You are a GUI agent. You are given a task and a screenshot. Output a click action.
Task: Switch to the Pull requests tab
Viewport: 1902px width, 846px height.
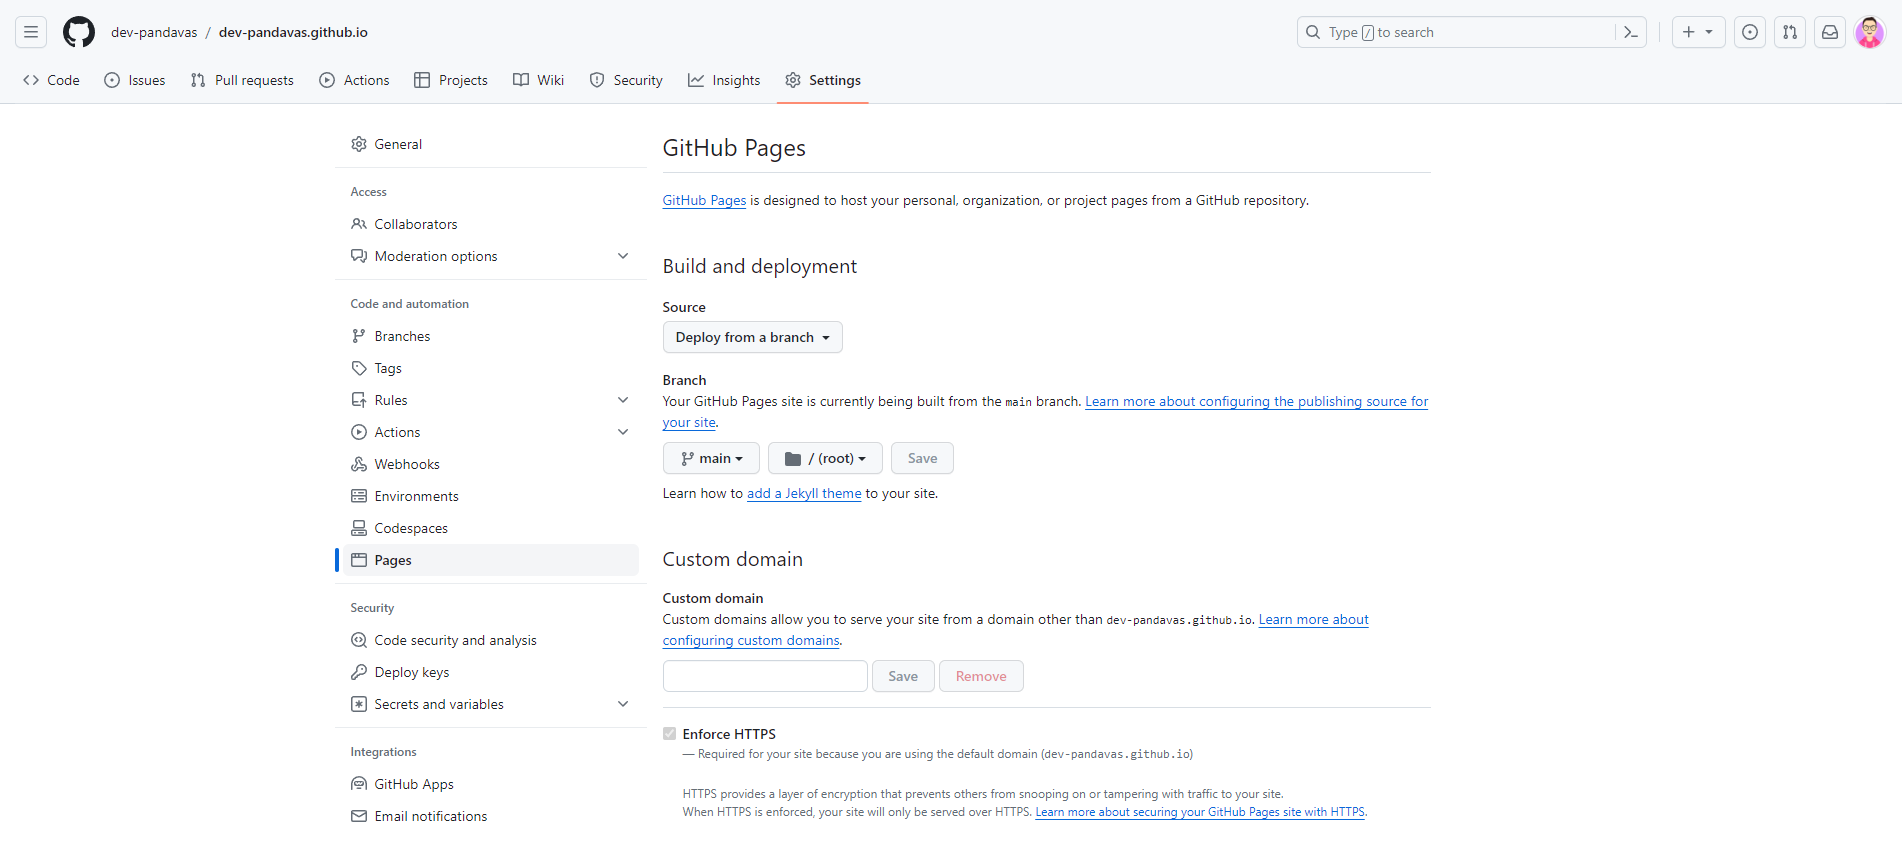pyautogui.click(x=242, y=80)
